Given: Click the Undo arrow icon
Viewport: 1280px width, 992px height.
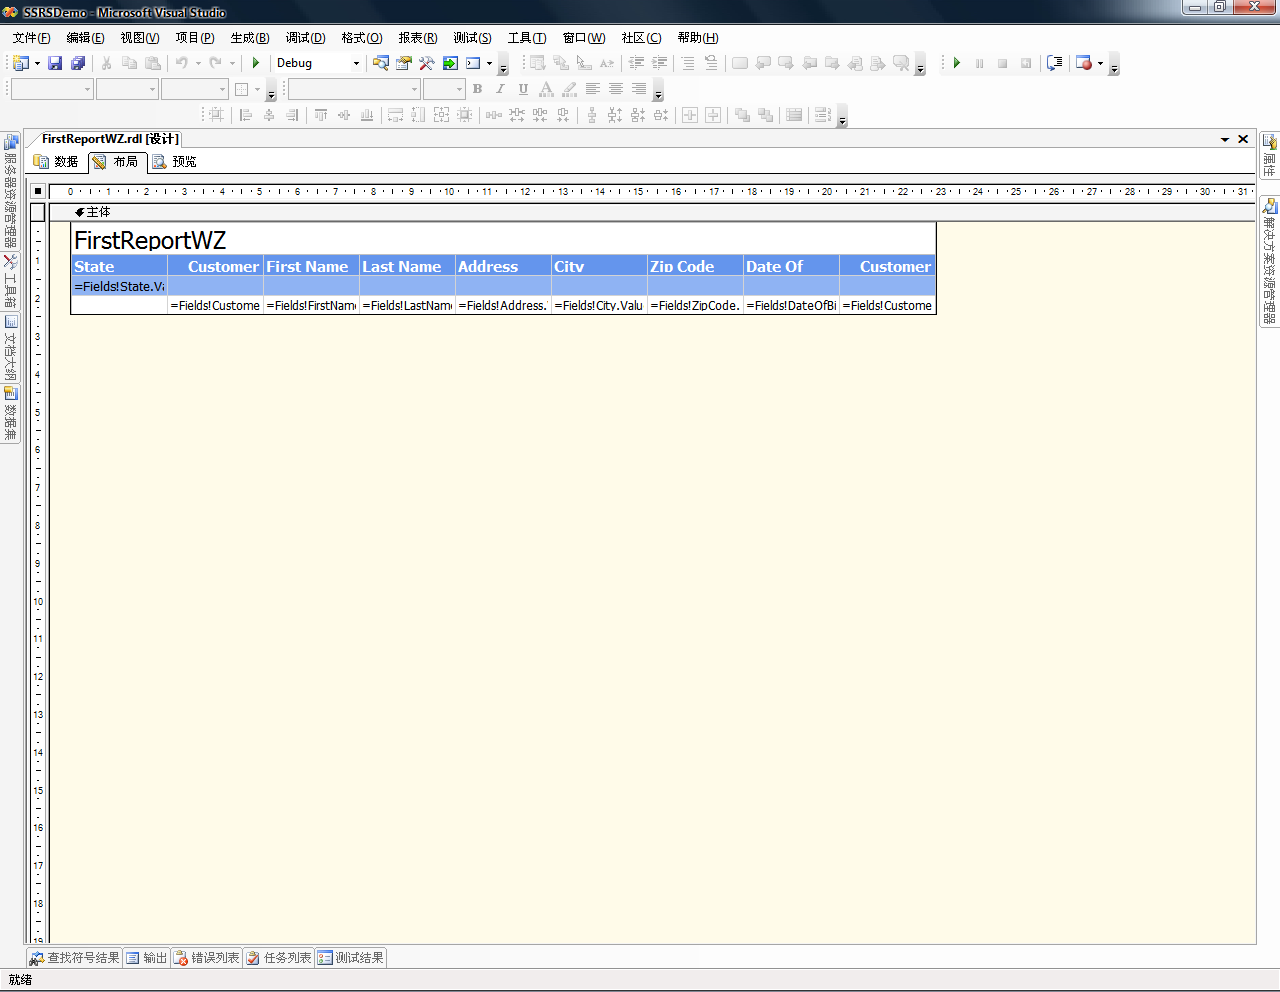Looking at the screenshot, I should click(x=182, y=63).
